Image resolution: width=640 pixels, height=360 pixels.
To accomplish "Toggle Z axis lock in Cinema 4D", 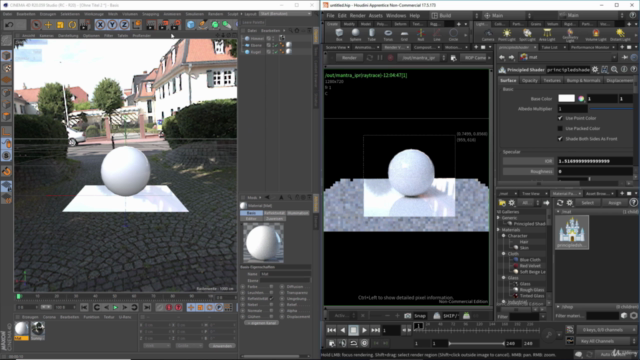I will 124,25.
